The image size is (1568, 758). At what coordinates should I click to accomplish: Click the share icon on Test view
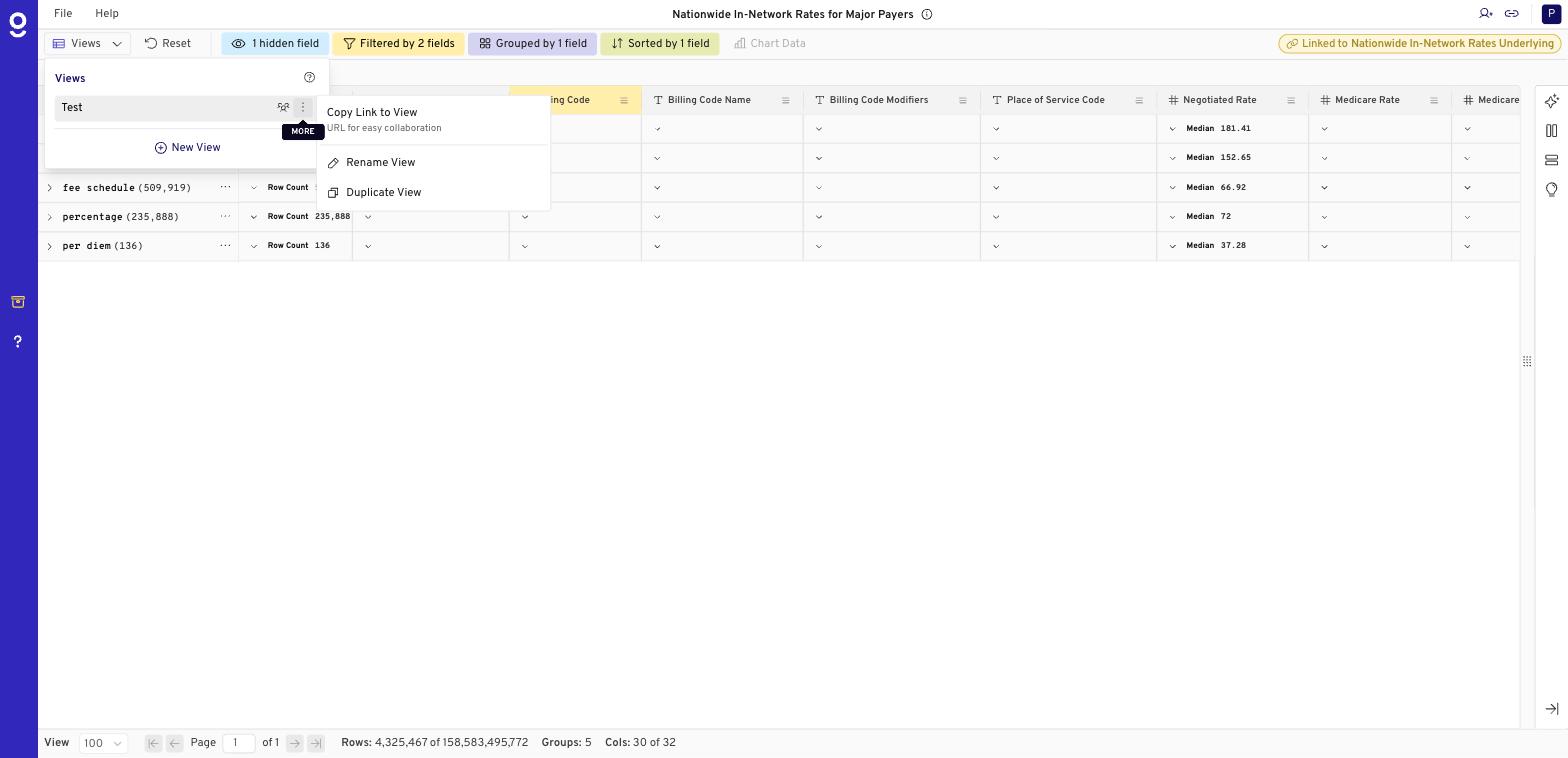pyautogui.click(x=283, y=107)
